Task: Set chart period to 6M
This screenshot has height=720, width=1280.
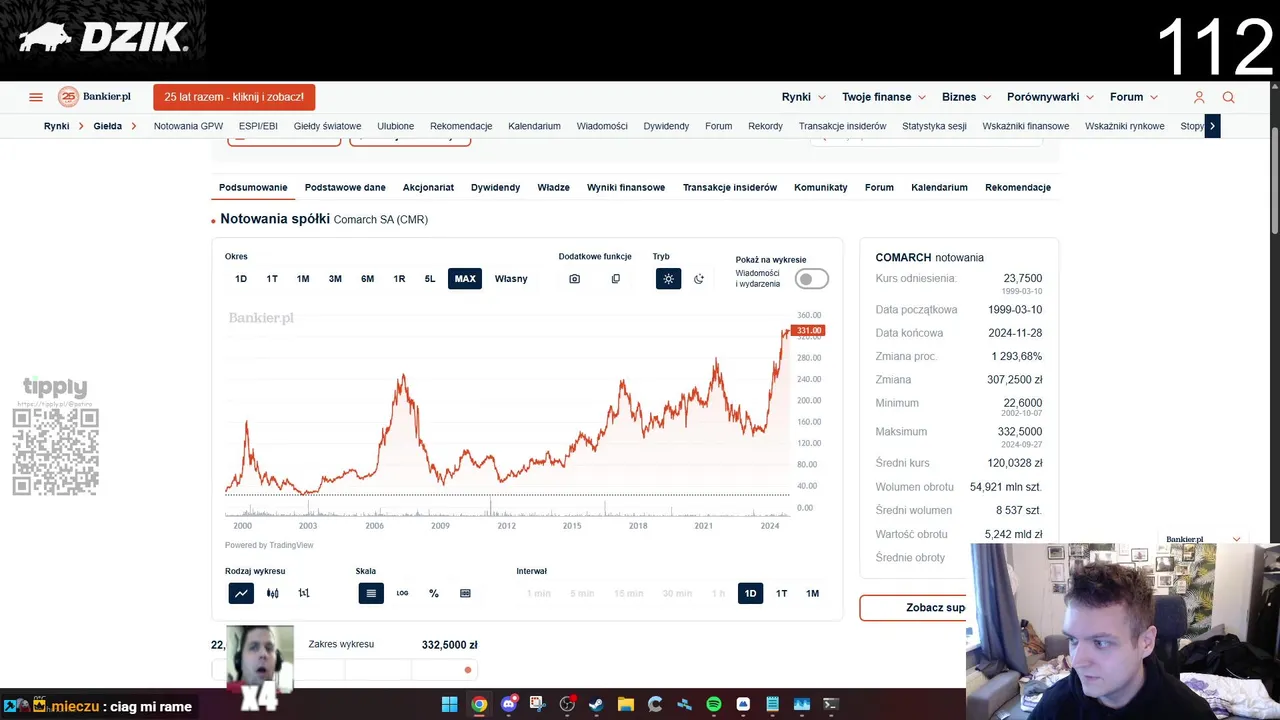Action: pos(367,279)
